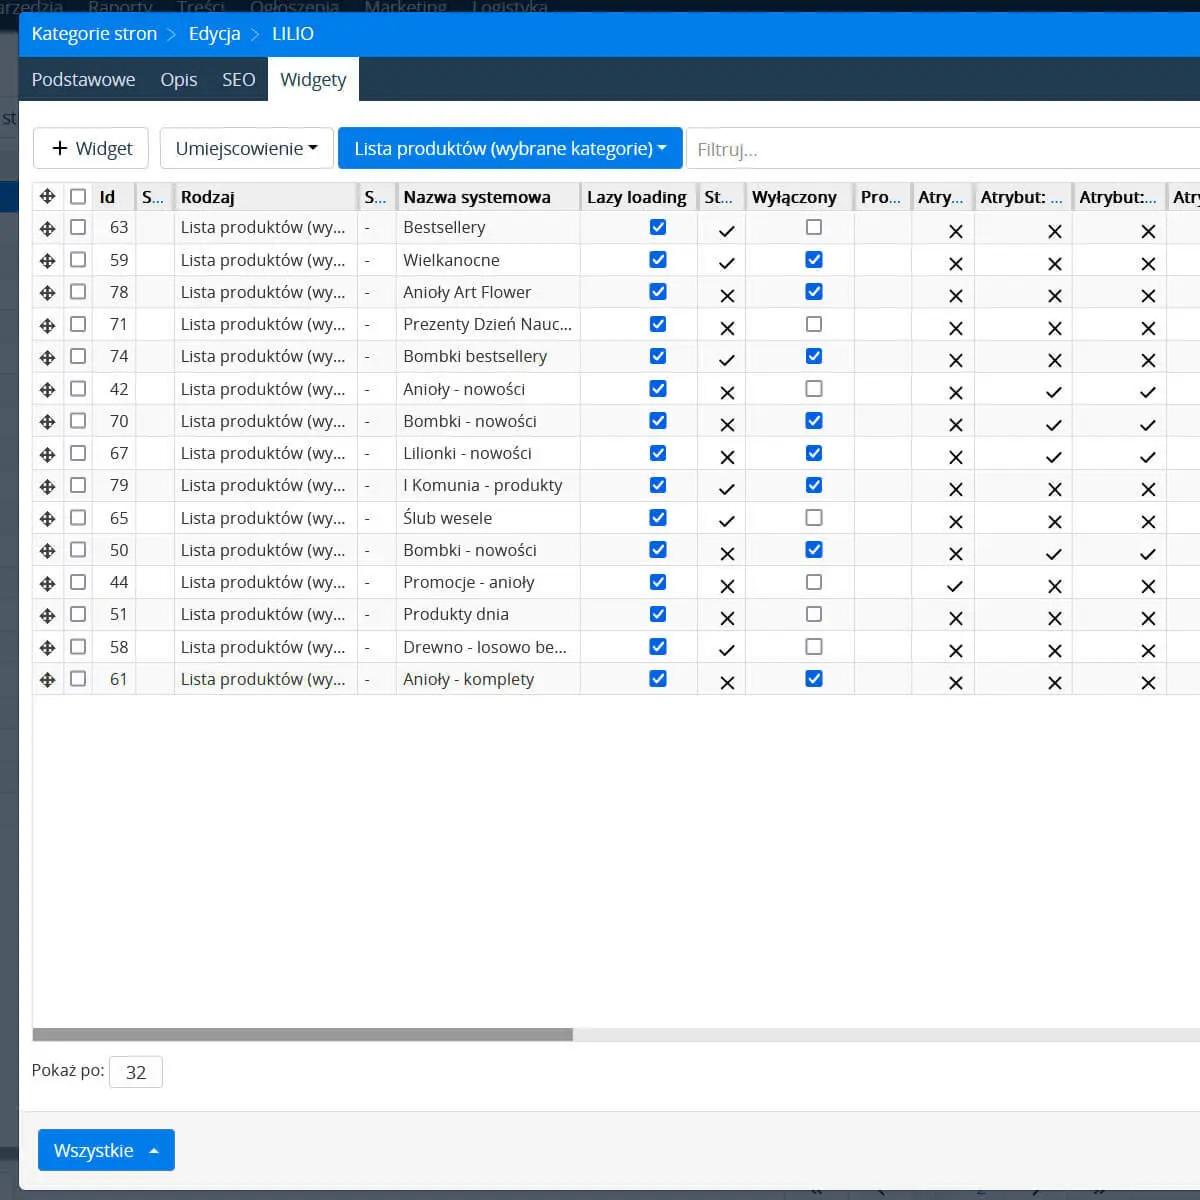
Task: Enable Wyłączony for Bestsellery
Action: tap(814, 227)
